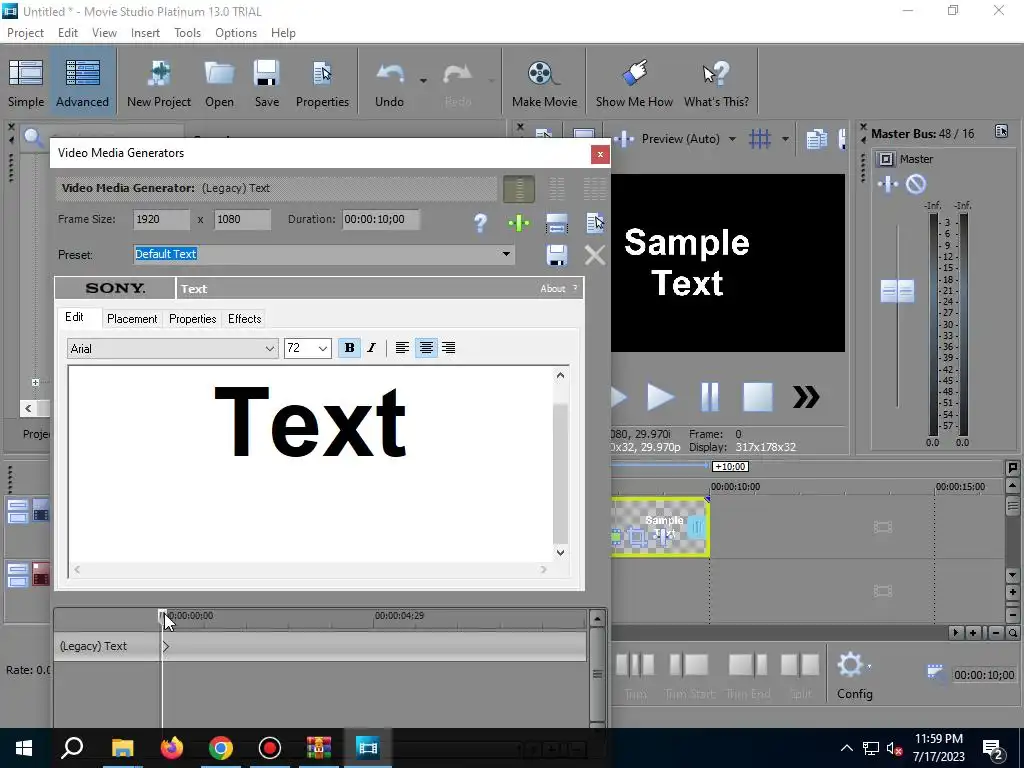Screen dimensions: 1024x768
Task: Click the Master automation disable icon
Action: pyautogui.click(x=916, y=185)
